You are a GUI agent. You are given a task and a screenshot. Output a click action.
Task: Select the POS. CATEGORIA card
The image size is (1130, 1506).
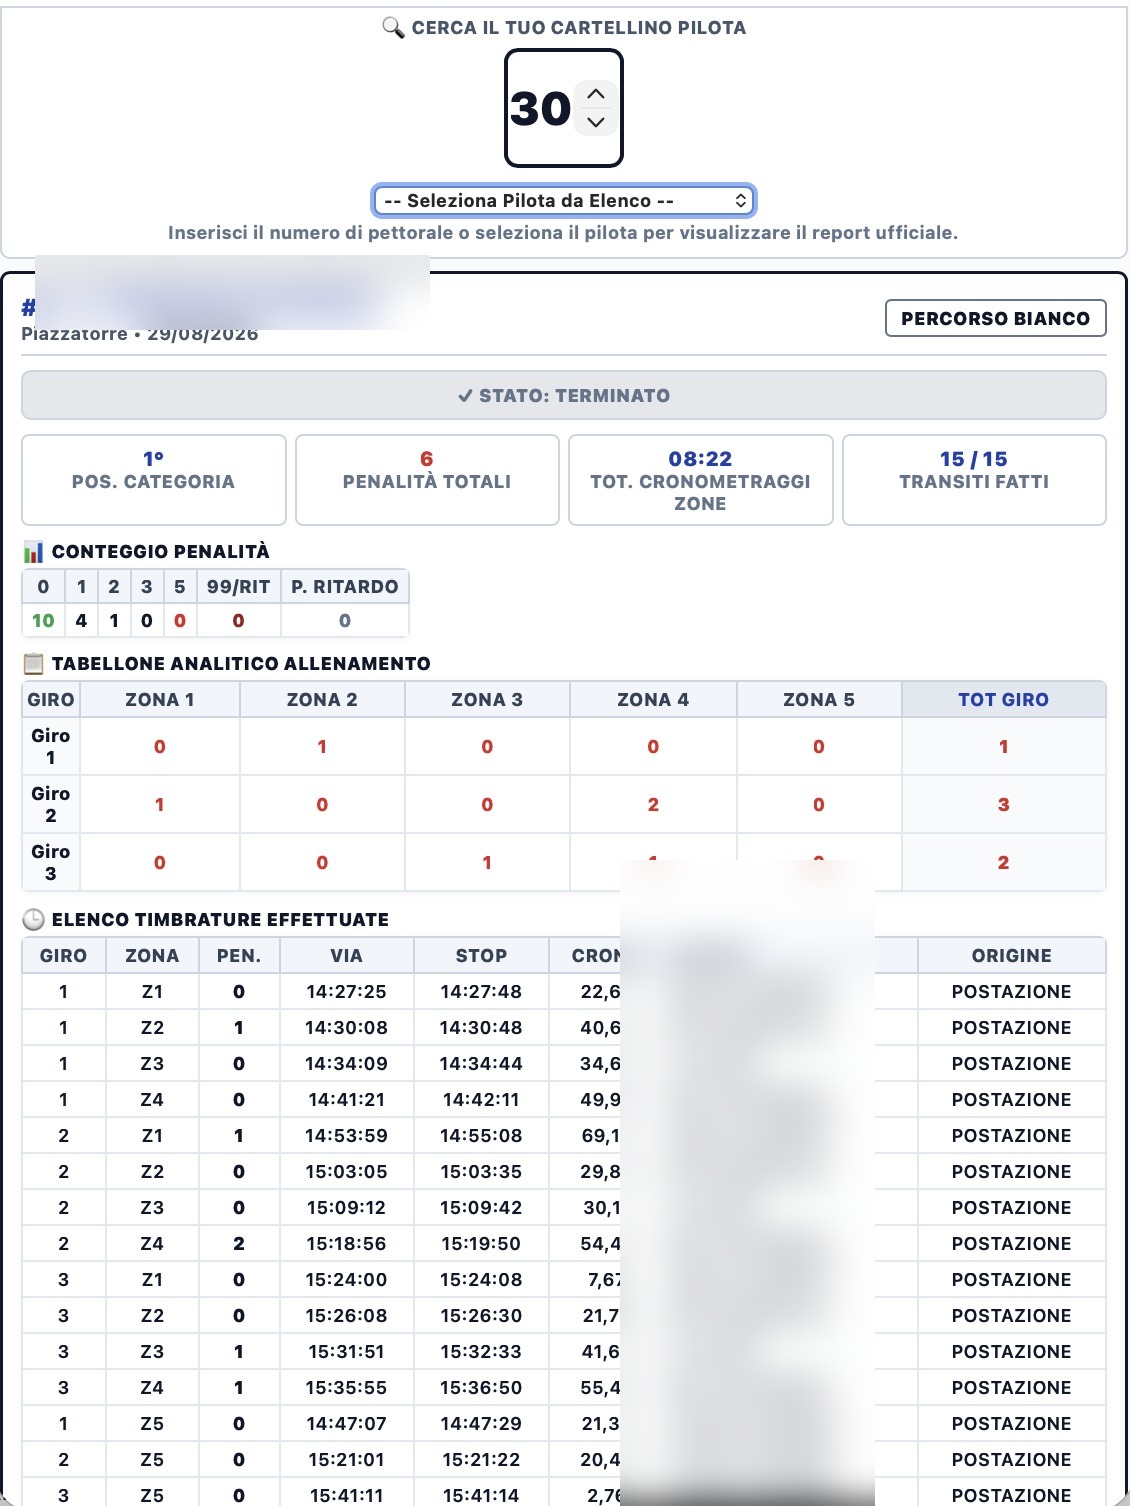154,480
